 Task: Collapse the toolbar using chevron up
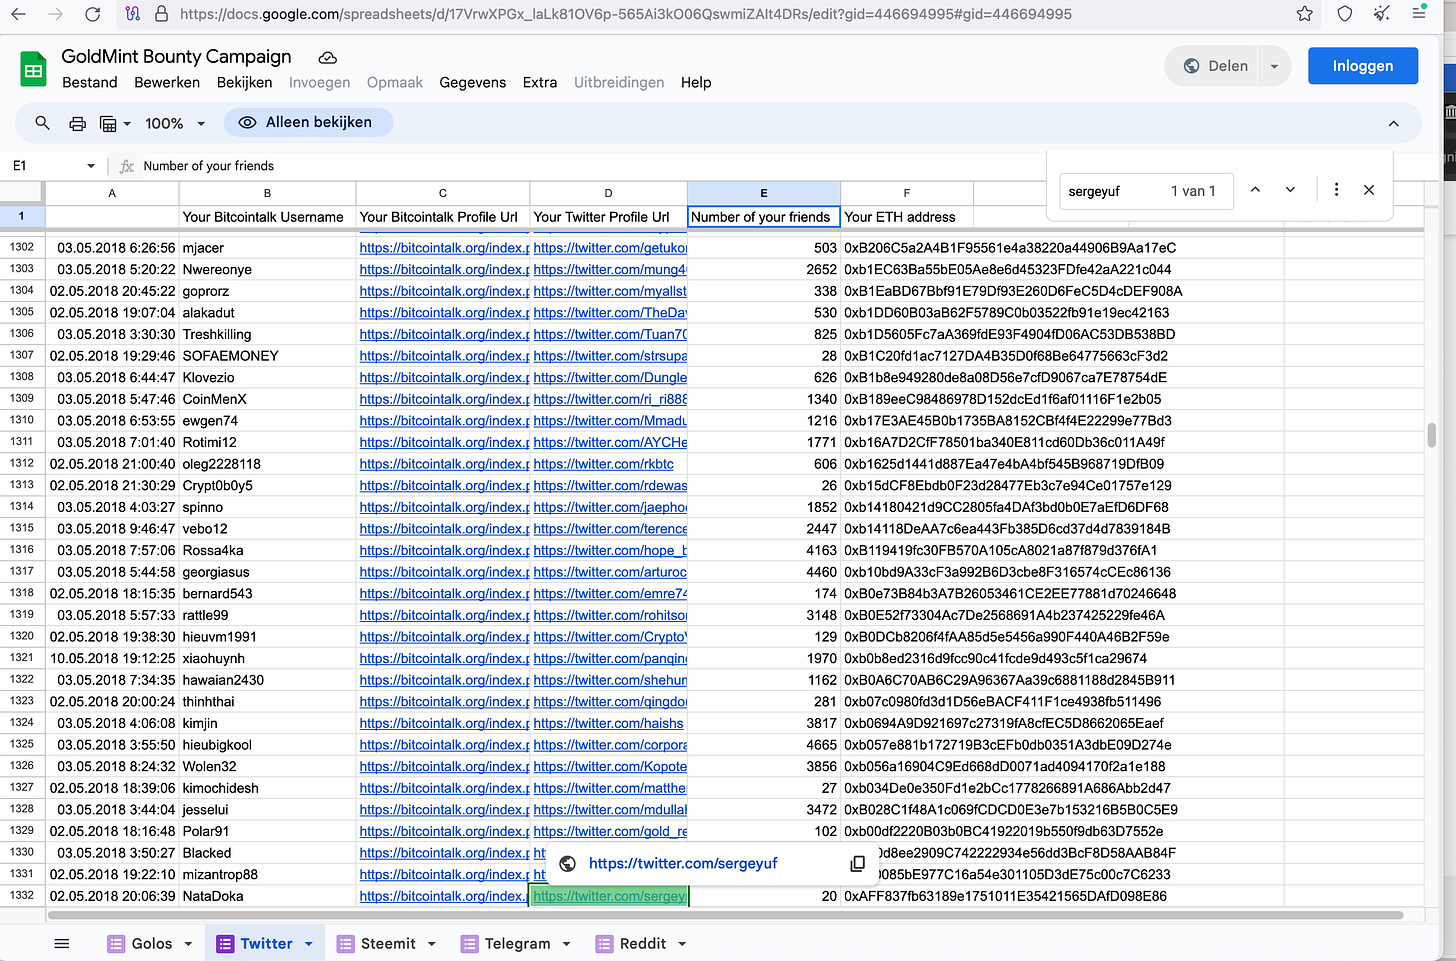[1393, 123]
